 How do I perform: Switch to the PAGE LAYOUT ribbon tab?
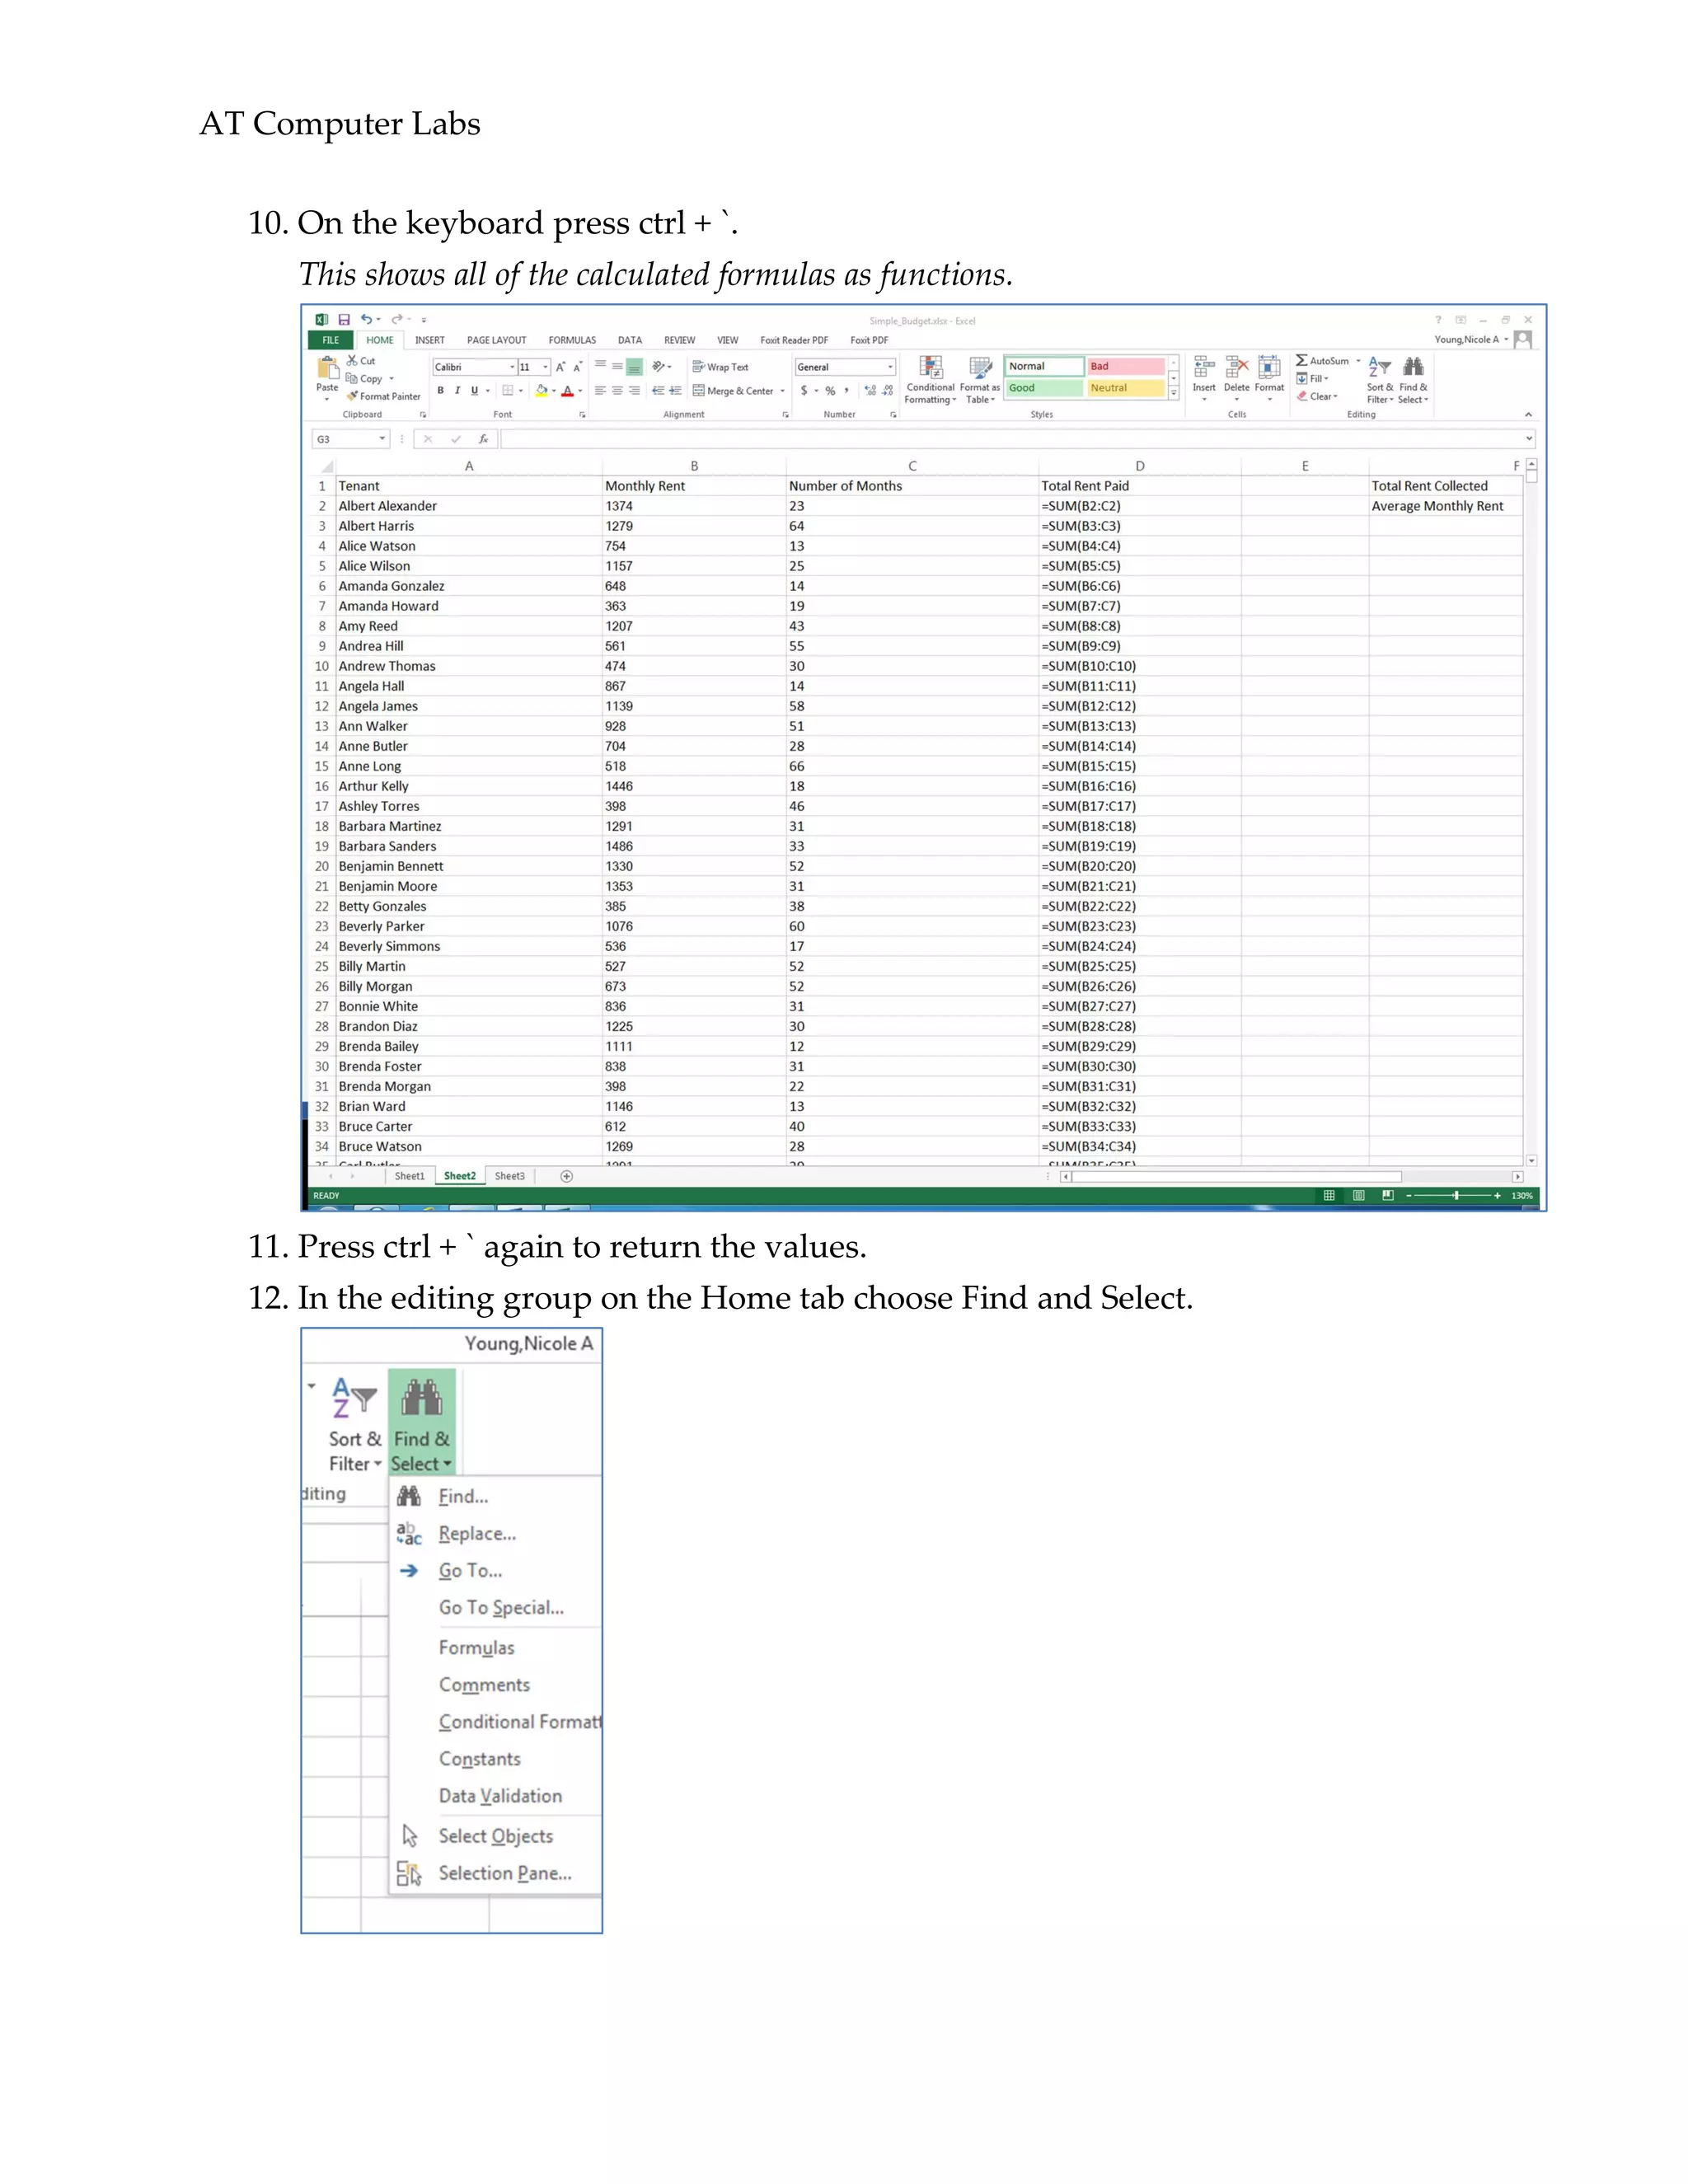click(497, 340)
